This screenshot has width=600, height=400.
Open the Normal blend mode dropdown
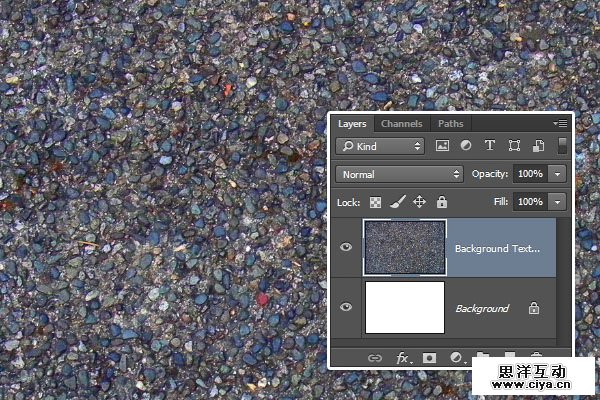pyautogui.click(x=401, y=174)
